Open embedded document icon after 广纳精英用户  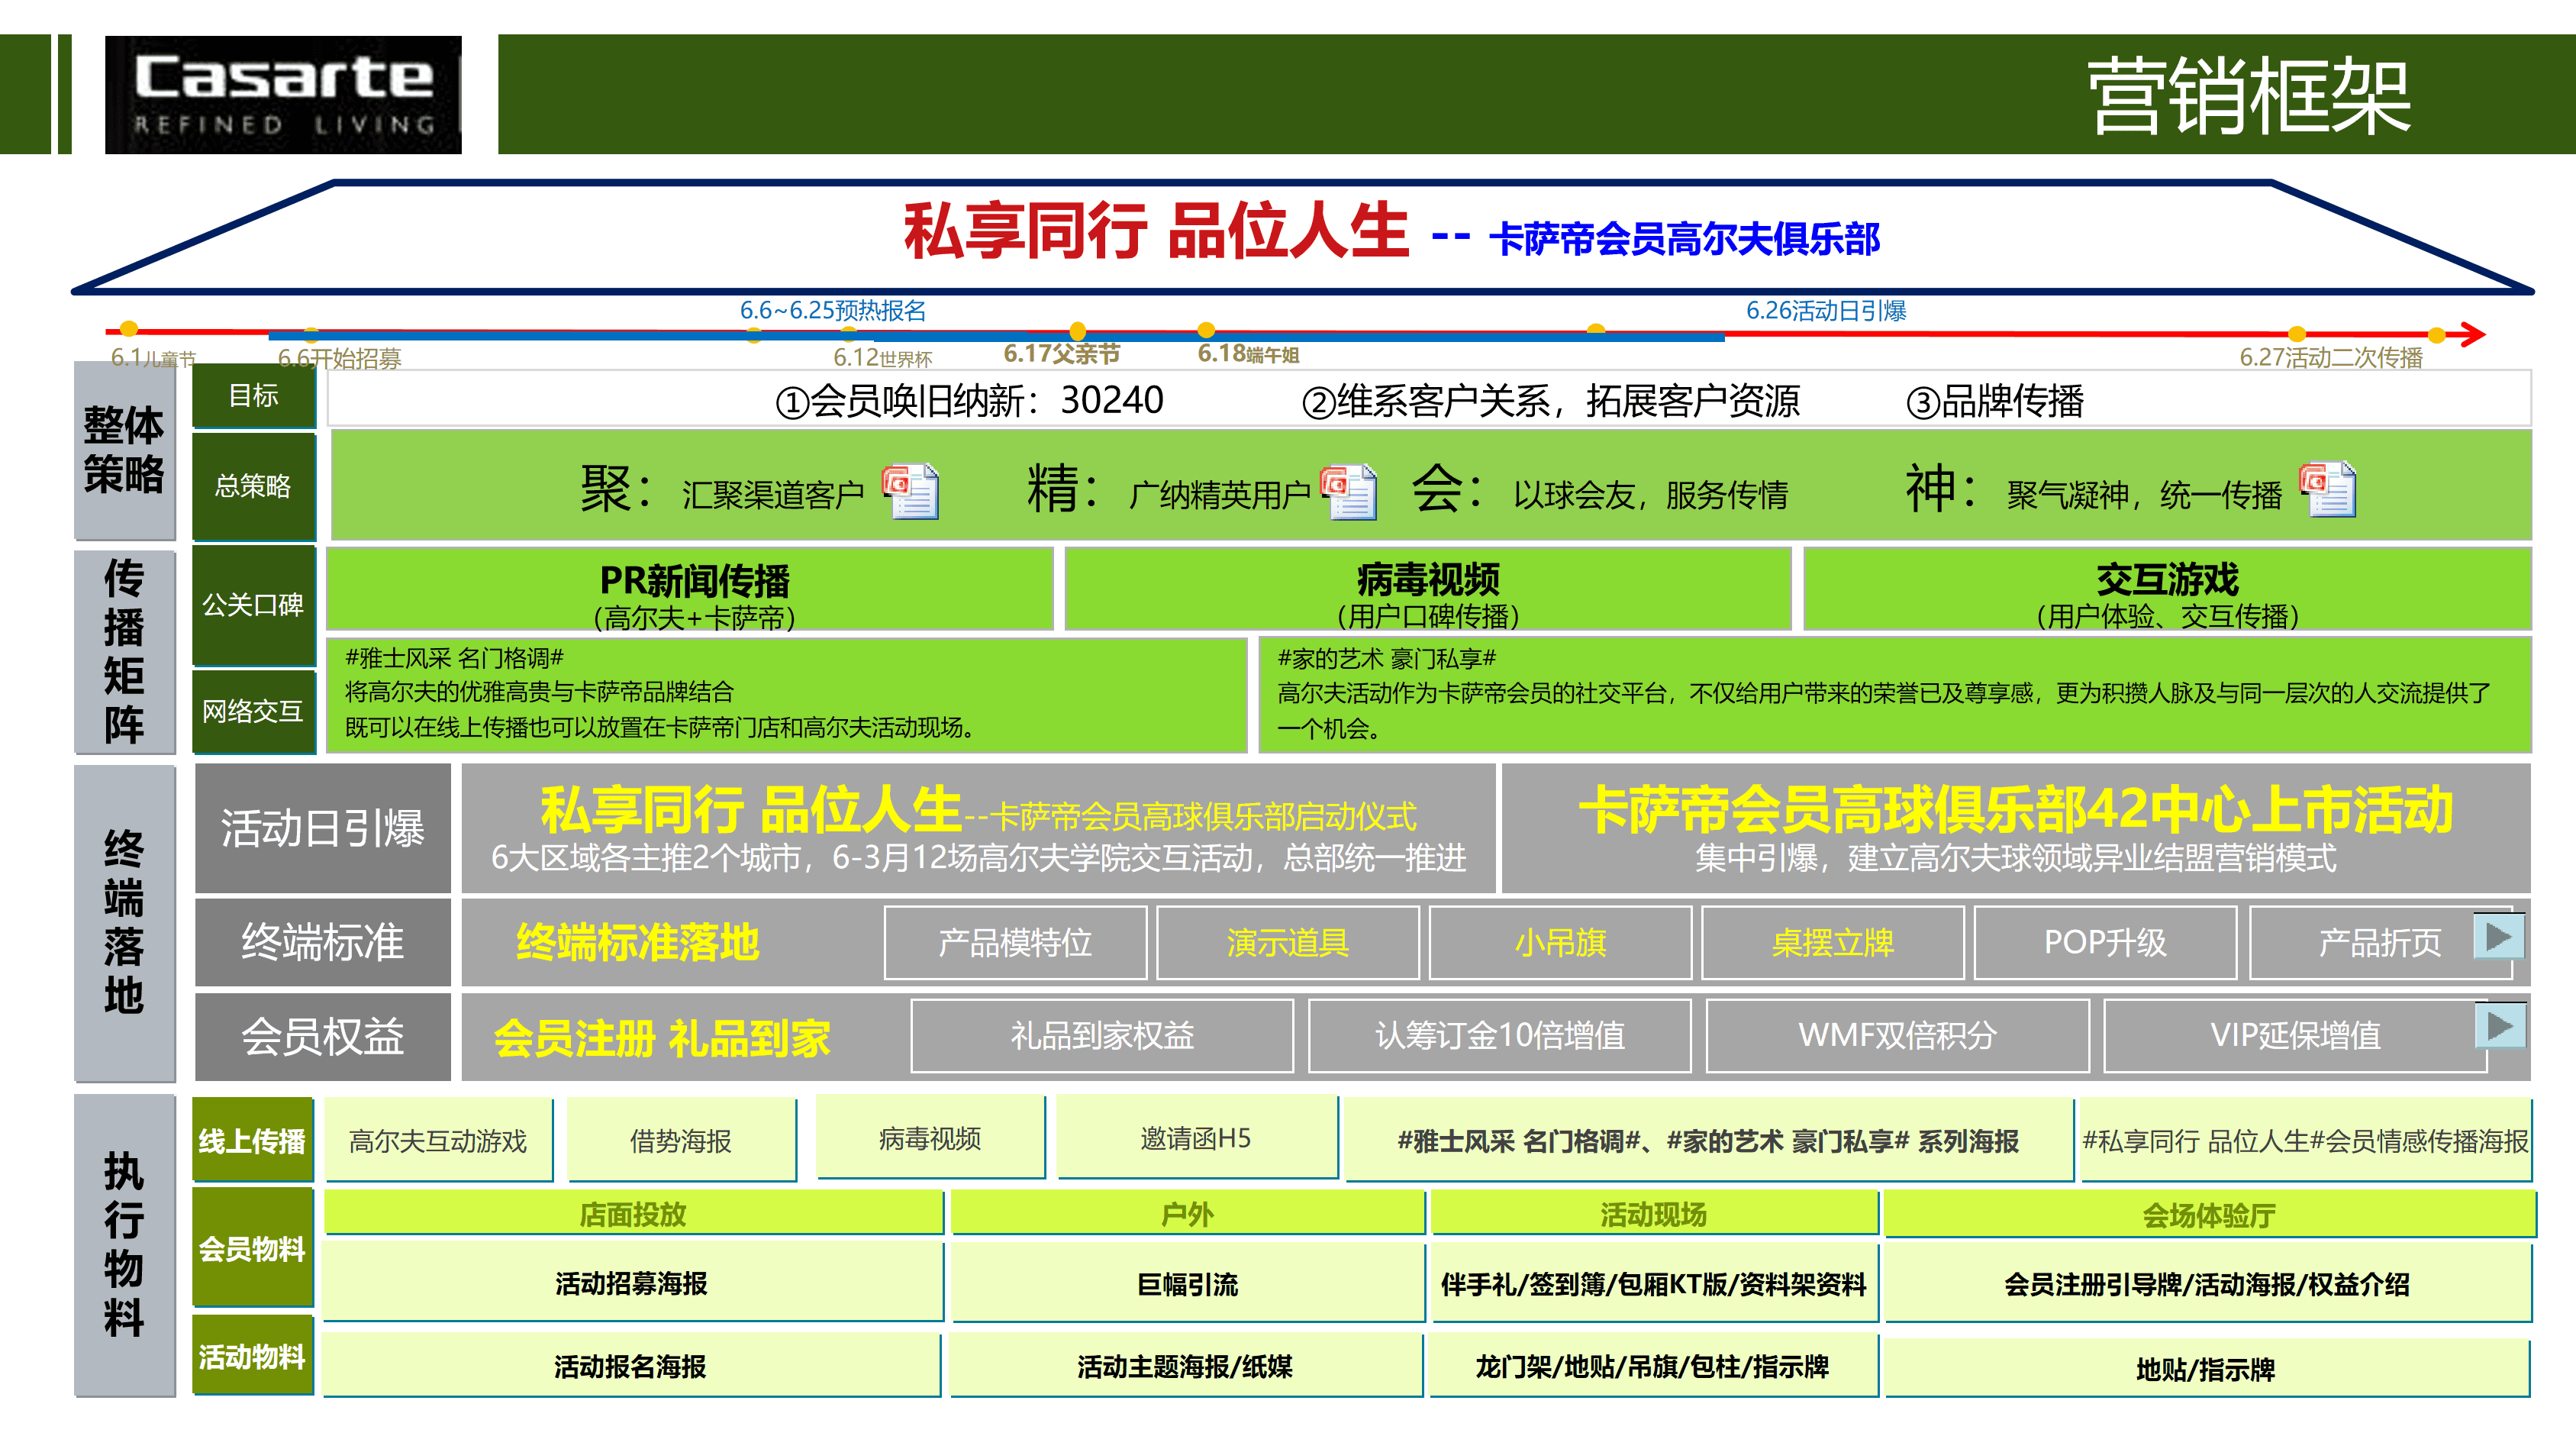tap(1348, 492)
